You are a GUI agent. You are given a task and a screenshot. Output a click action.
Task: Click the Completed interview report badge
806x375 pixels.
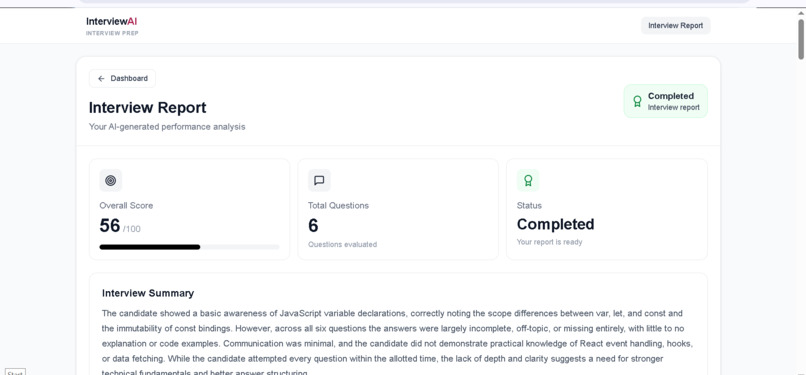pos(666,101)
